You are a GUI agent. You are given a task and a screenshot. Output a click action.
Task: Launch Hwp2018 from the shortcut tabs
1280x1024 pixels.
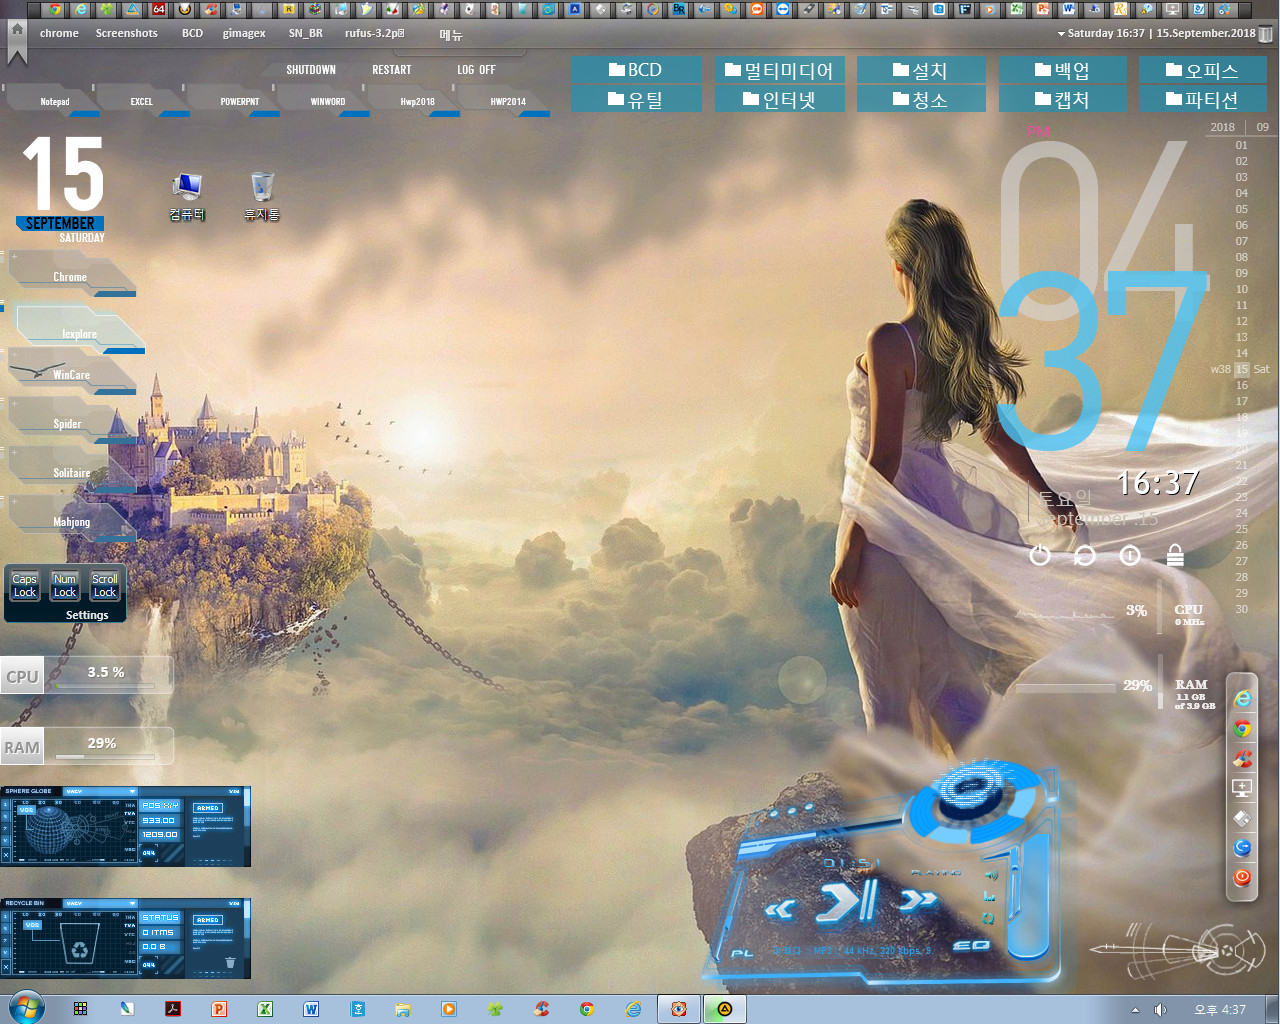pyautogui.click(x=417, y=101)
